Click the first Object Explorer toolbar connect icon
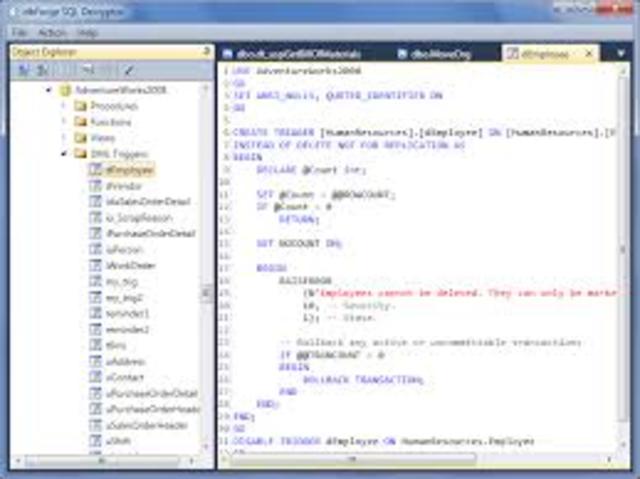Screen dimensions: 640x479 pos(24,70)
